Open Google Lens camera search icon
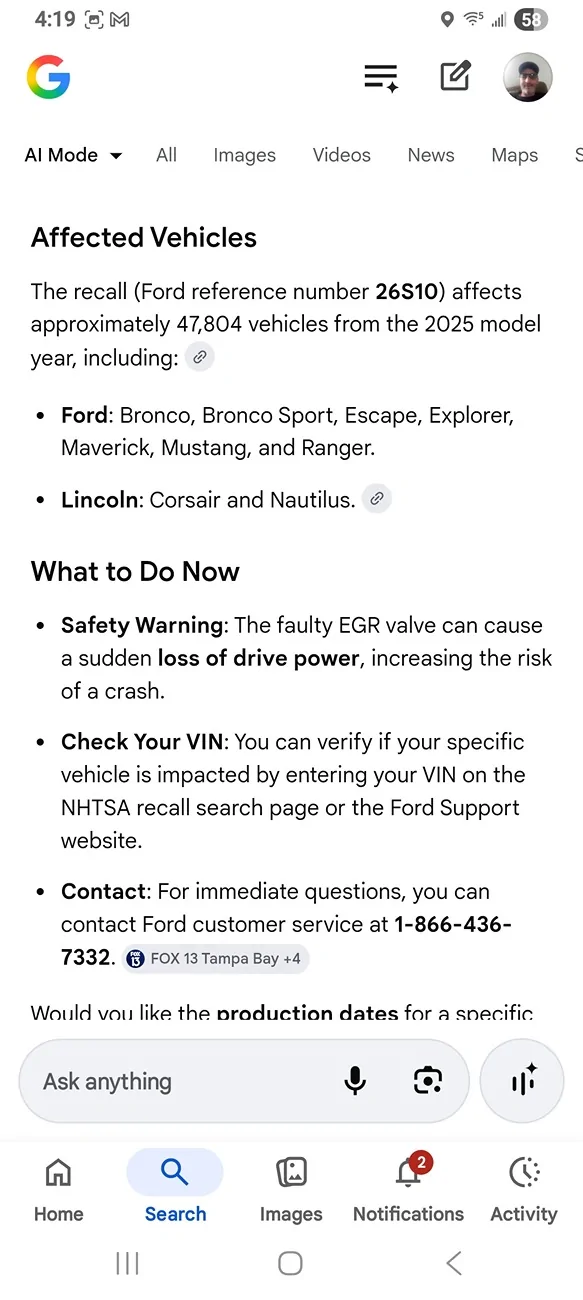This screenshot has width=583, height=1300. coord(428,1081)
